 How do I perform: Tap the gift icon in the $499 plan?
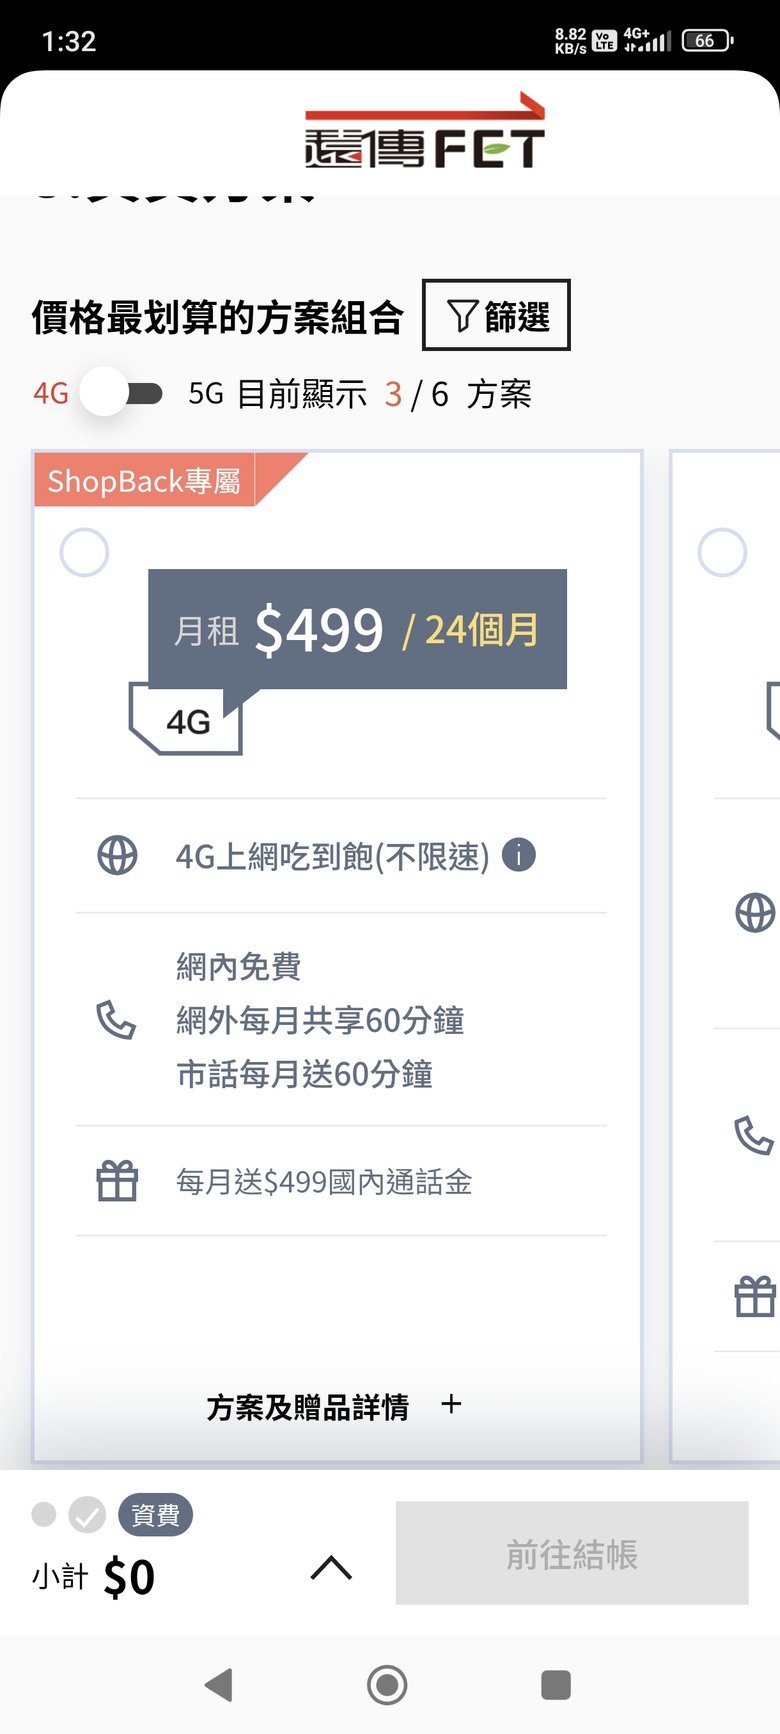pyautogui.click(x=117, y=1181)
